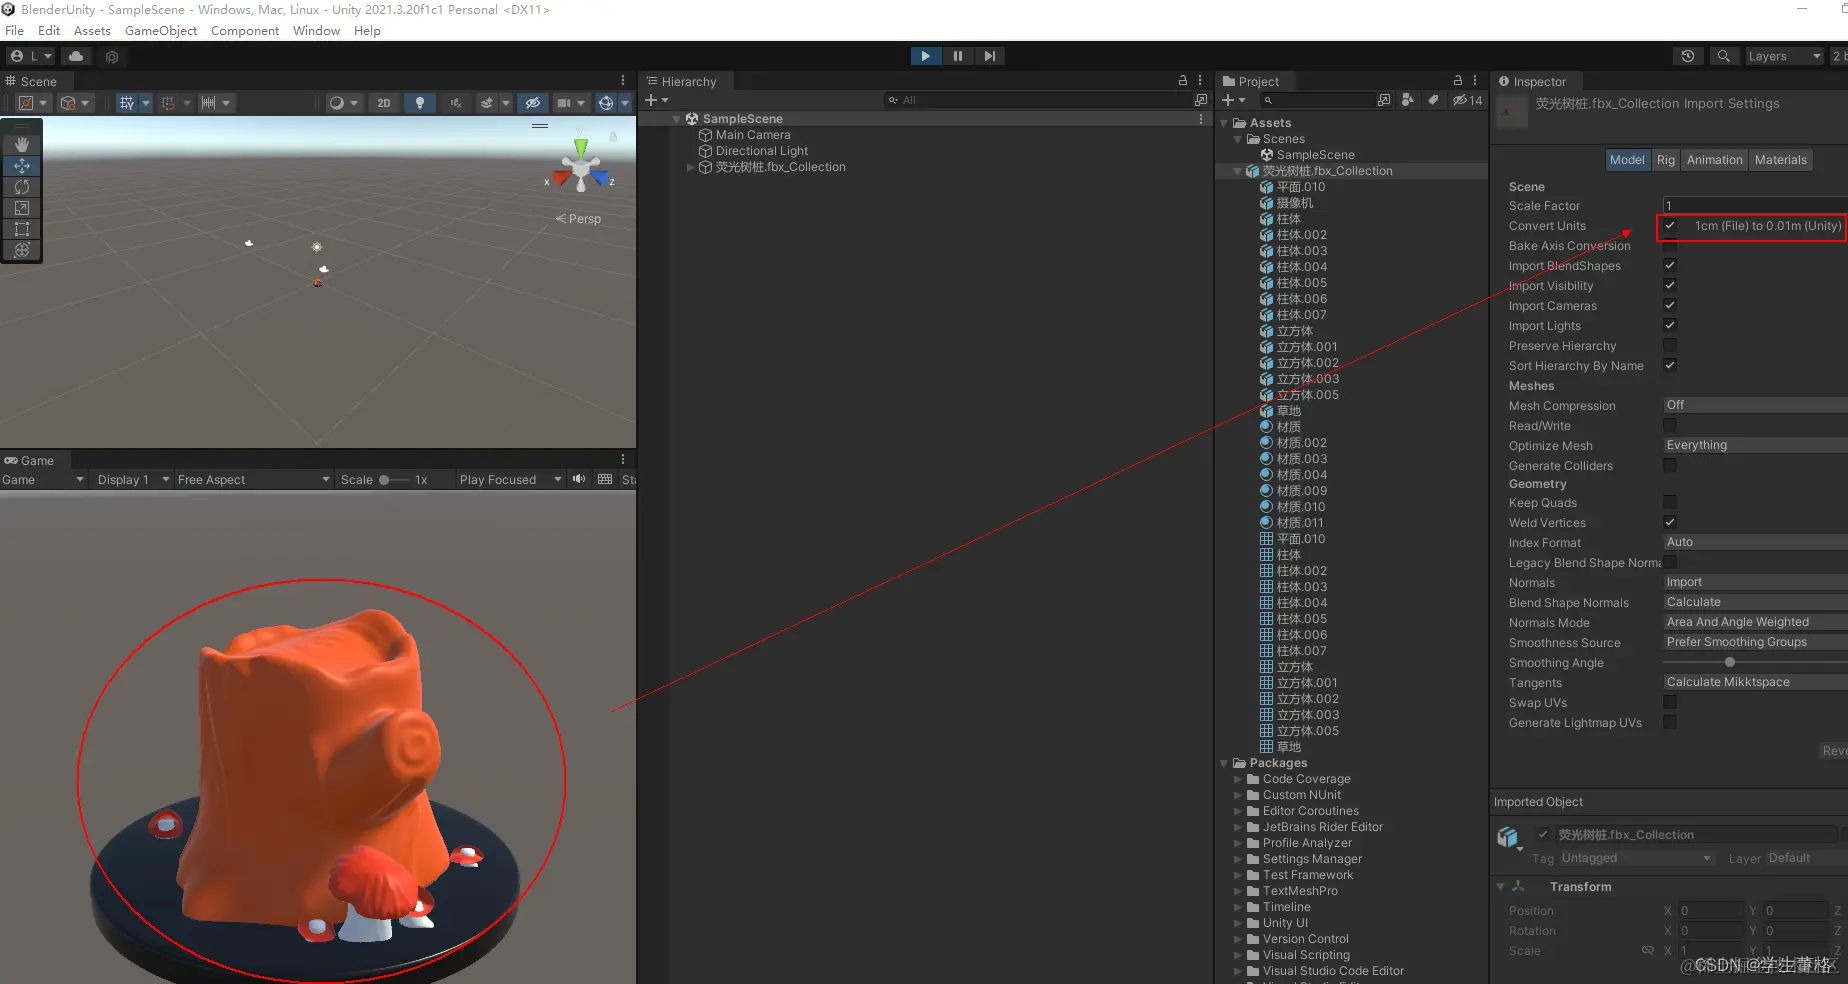This screenshot has height=984, width=1848.
Task: Open the Package Manager toolbar icon
Action: coord(112,57)
